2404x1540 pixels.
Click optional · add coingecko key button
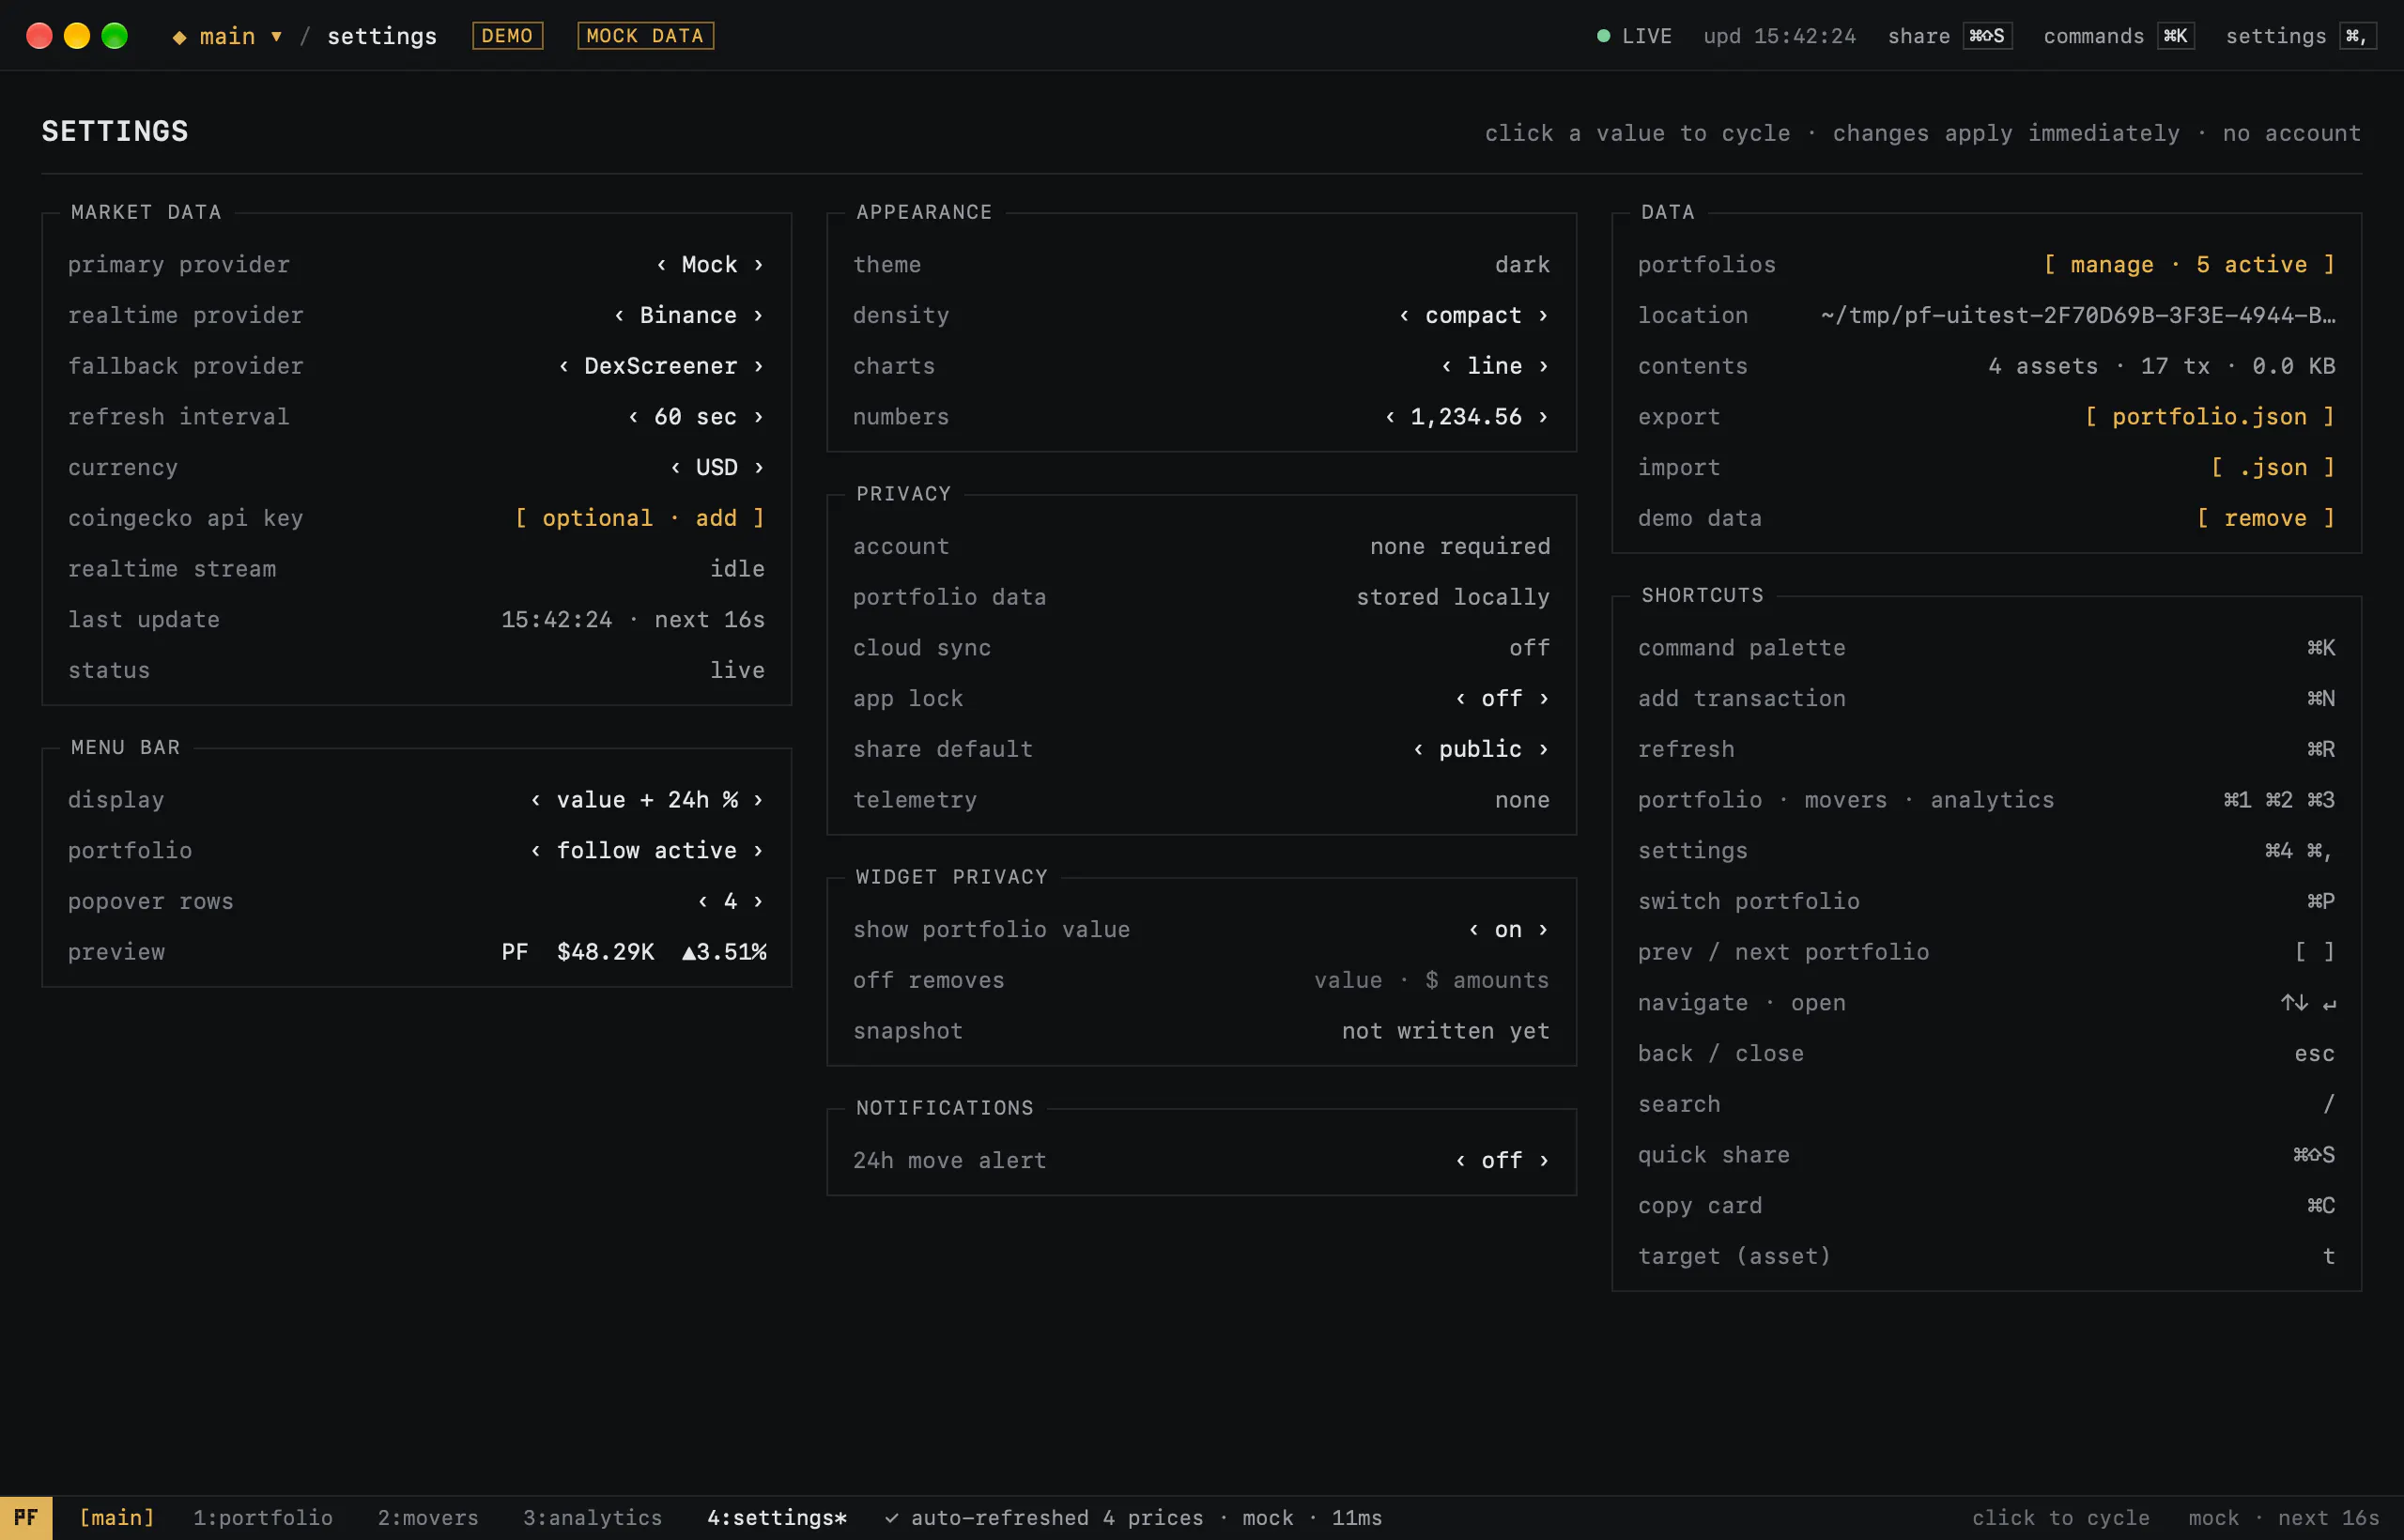click(x=640, y=518)
